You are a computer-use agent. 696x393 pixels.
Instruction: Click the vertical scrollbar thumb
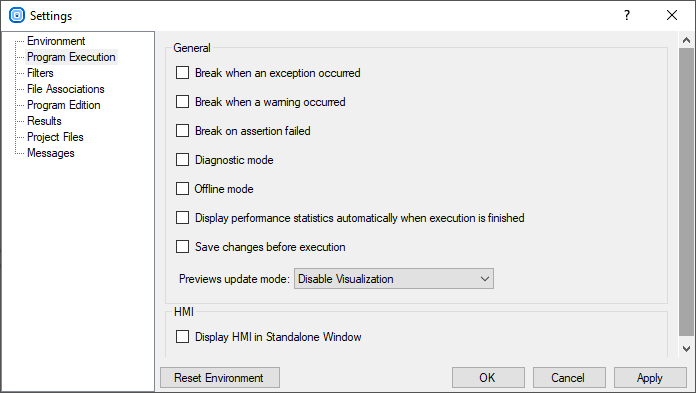686,192
